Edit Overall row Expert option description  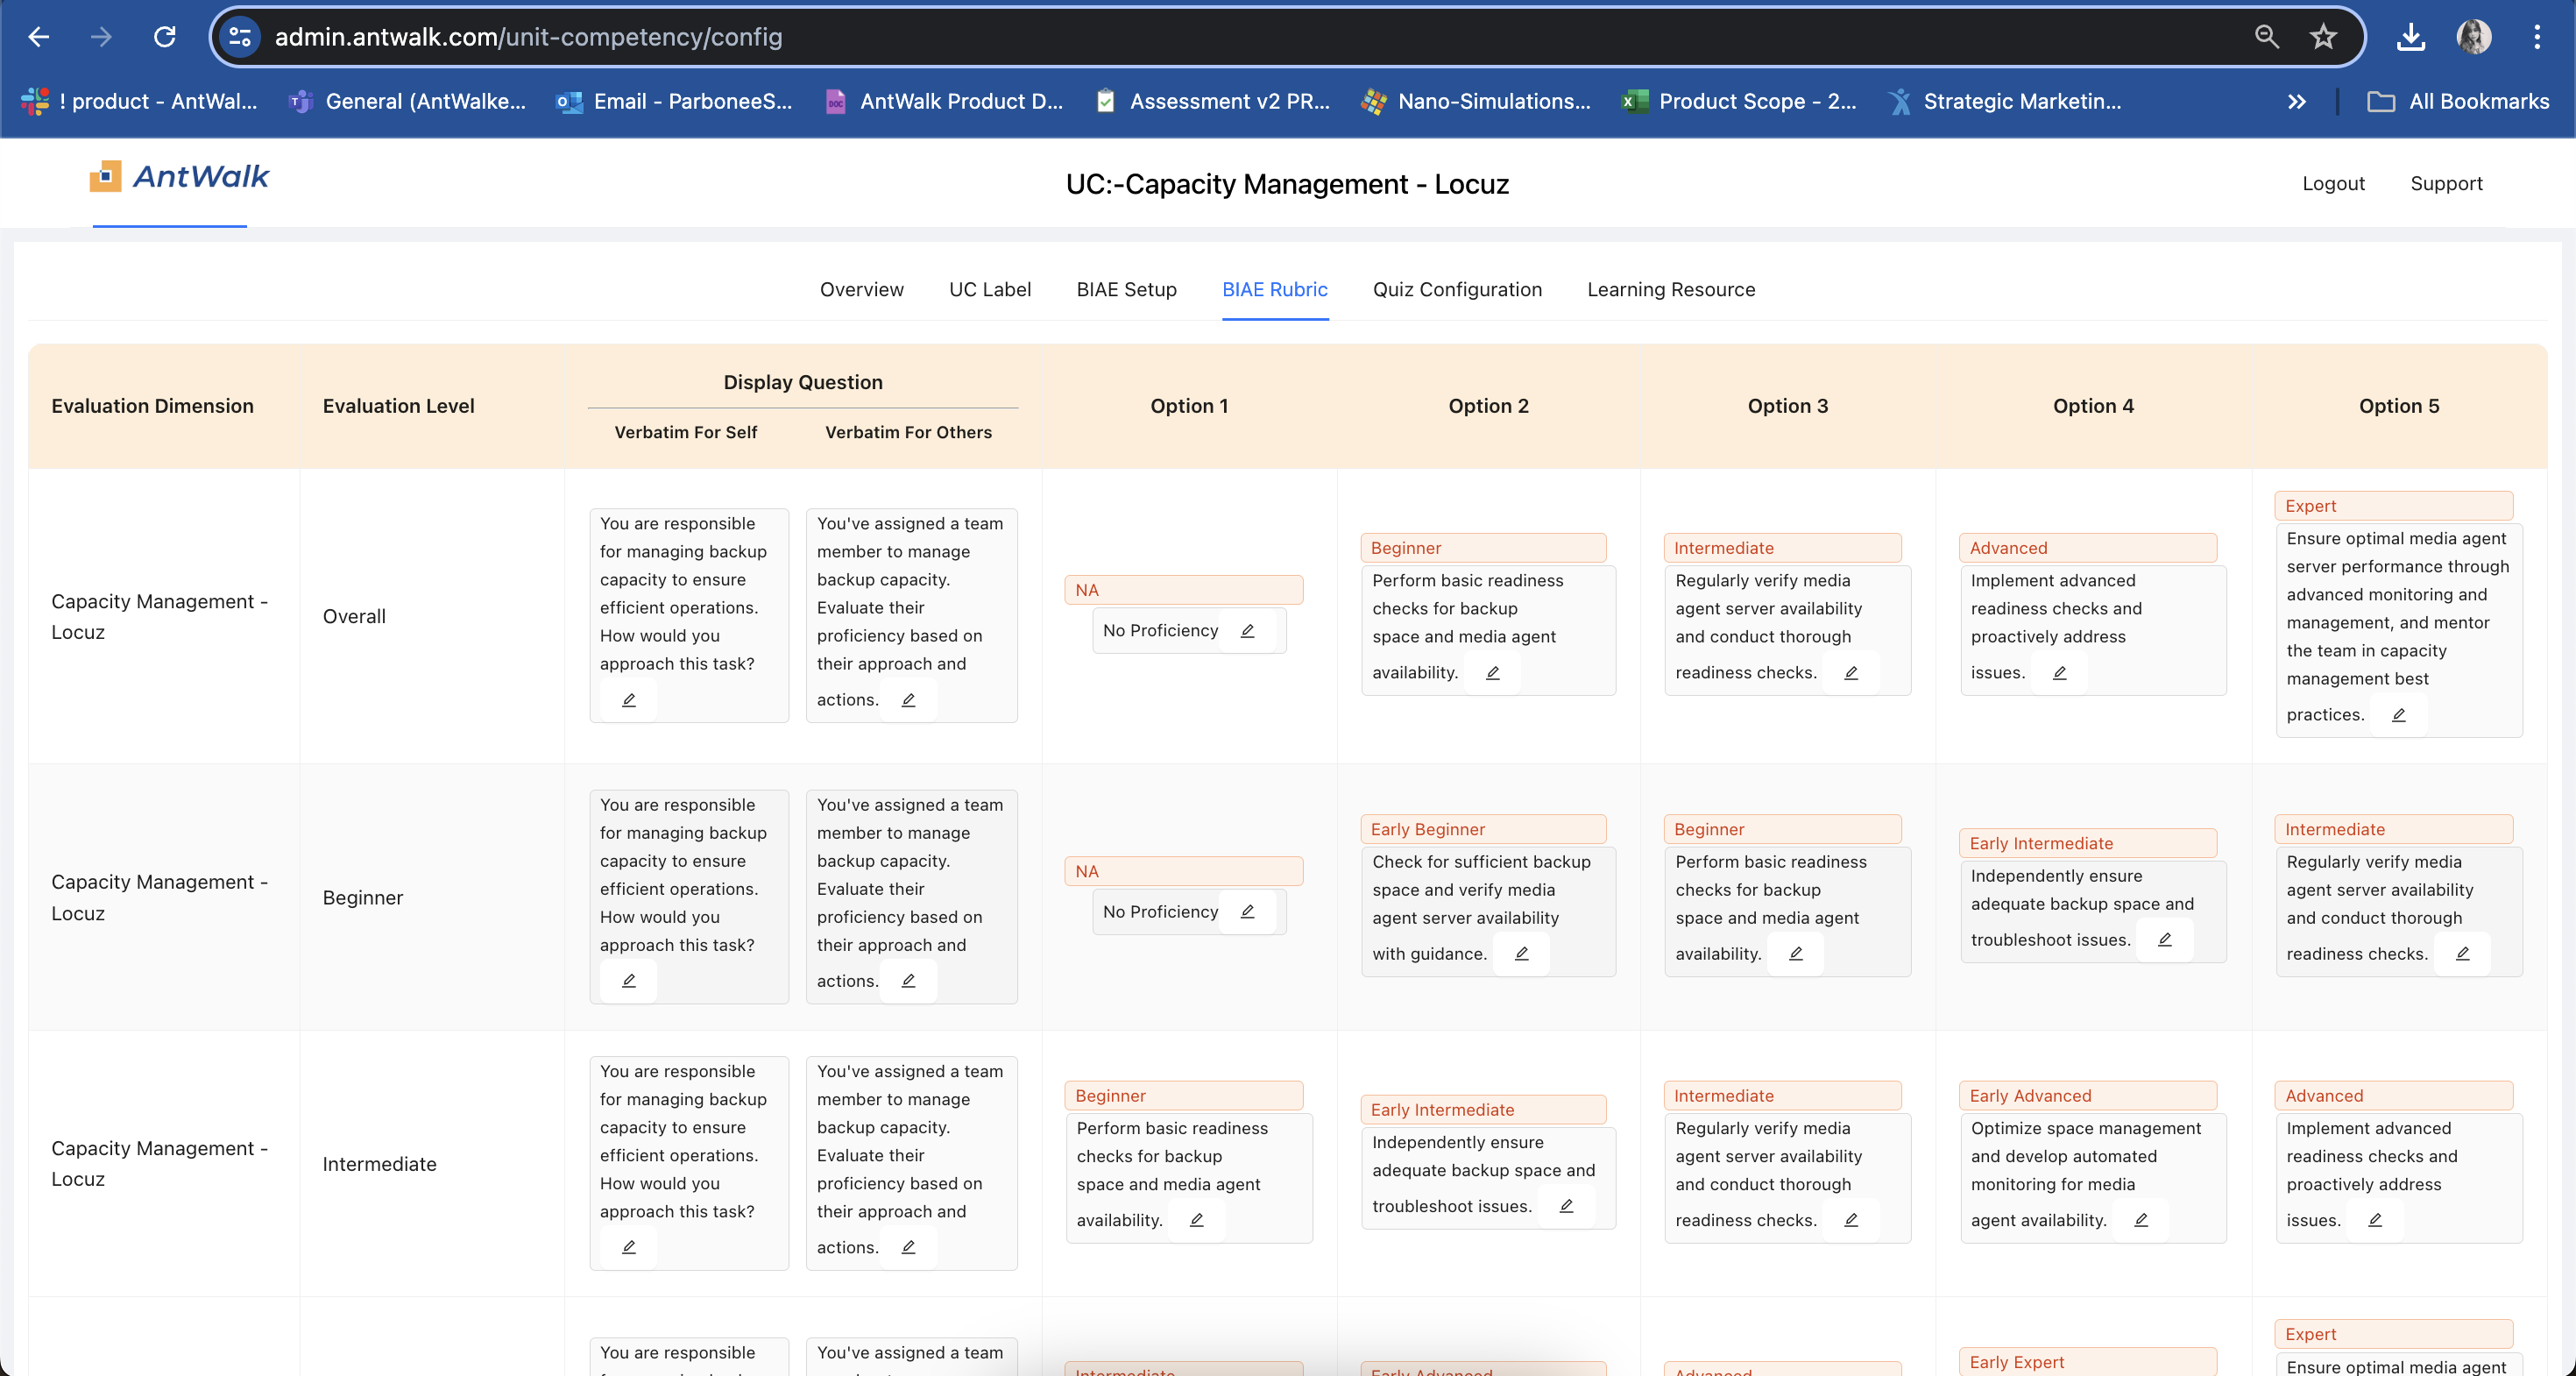click(x=2398, y=715)
